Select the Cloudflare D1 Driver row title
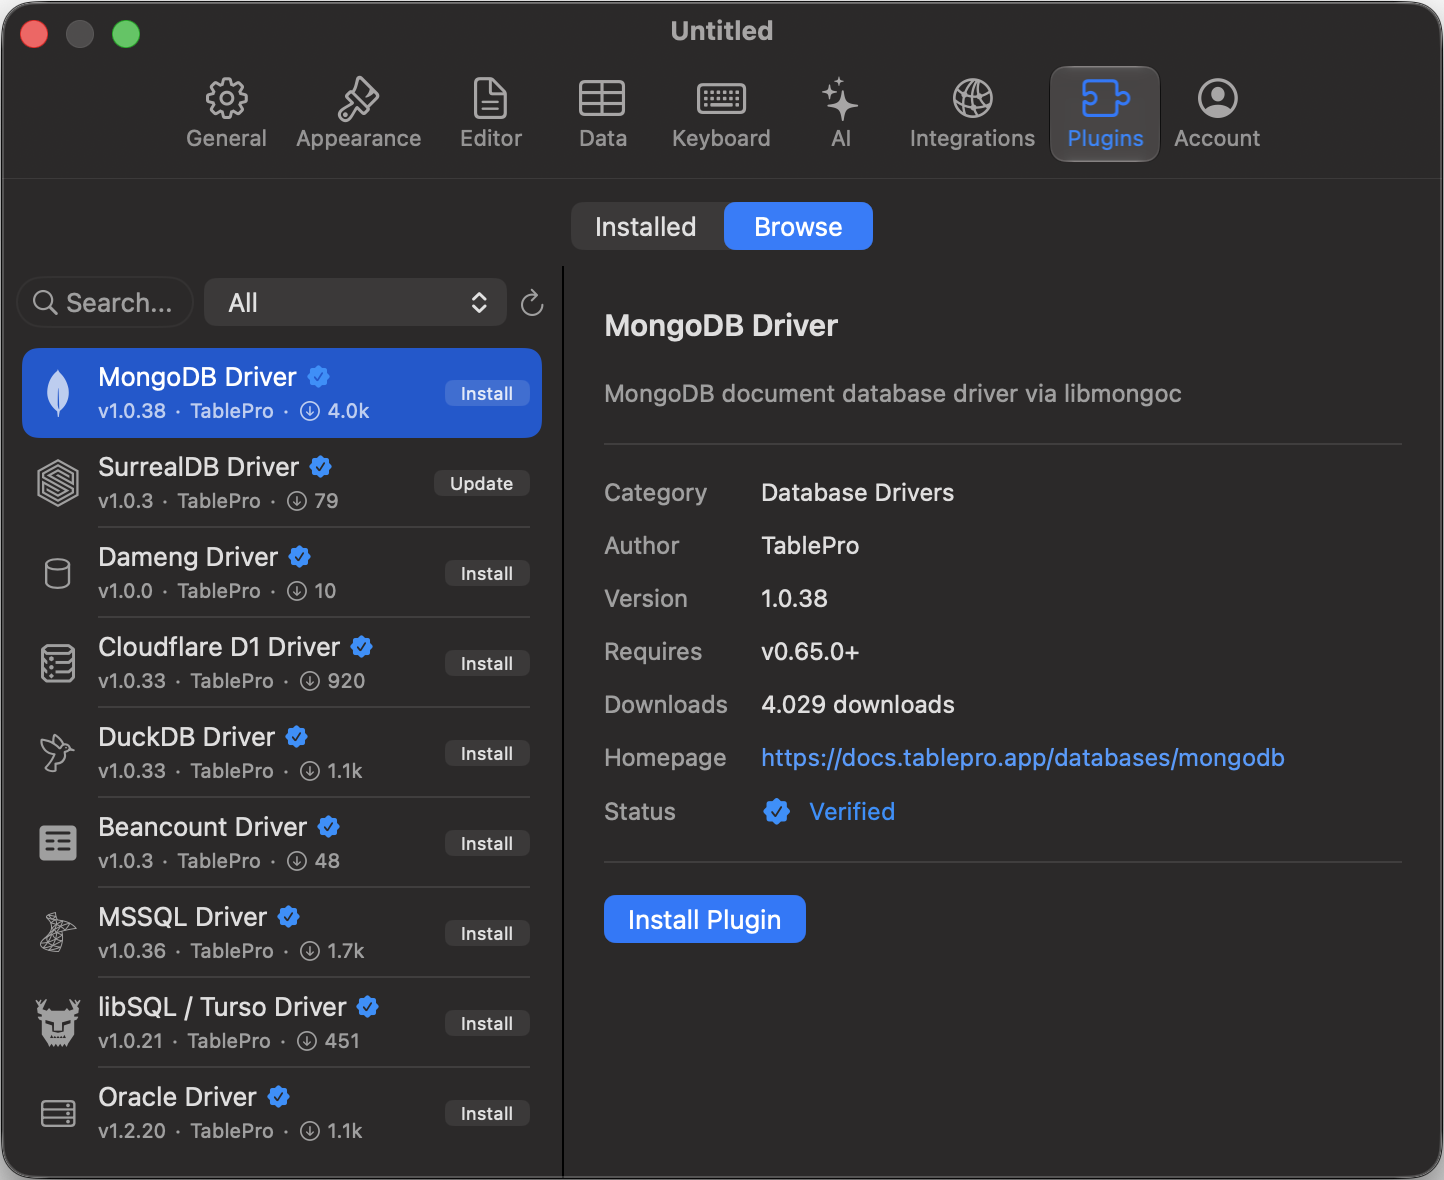Image resolution: width=1444 pixels, height=1180 pixels. click(x=219, y=647)
